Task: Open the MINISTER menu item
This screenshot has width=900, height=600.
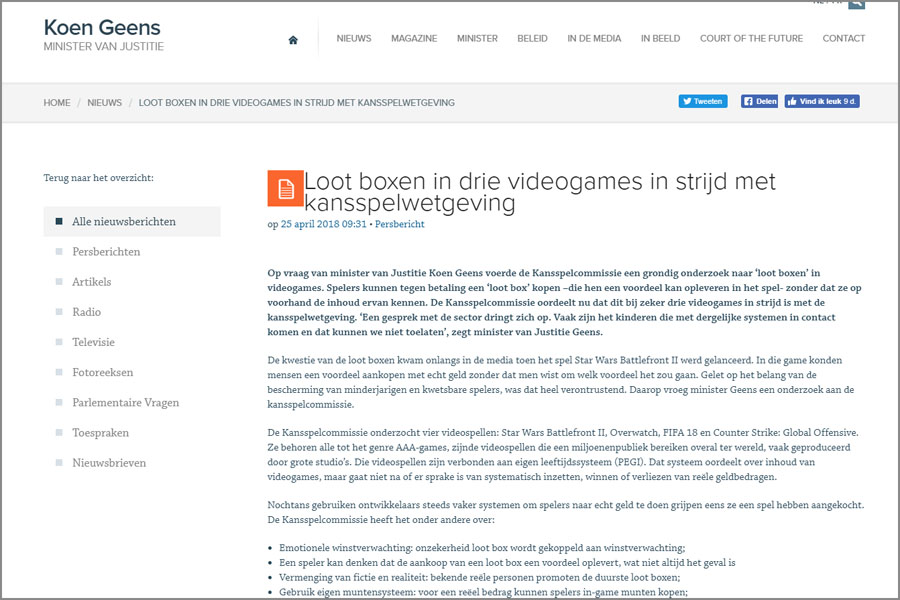Action: coord(477,38)
